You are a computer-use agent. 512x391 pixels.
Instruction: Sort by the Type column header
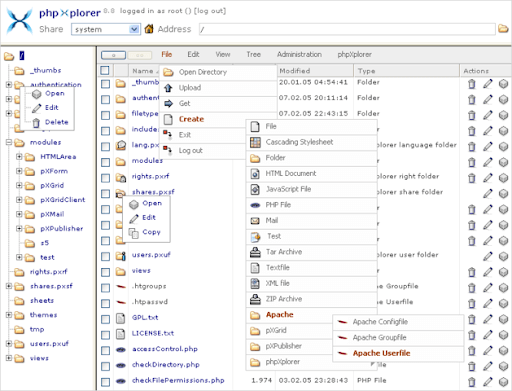click(407, 71)
